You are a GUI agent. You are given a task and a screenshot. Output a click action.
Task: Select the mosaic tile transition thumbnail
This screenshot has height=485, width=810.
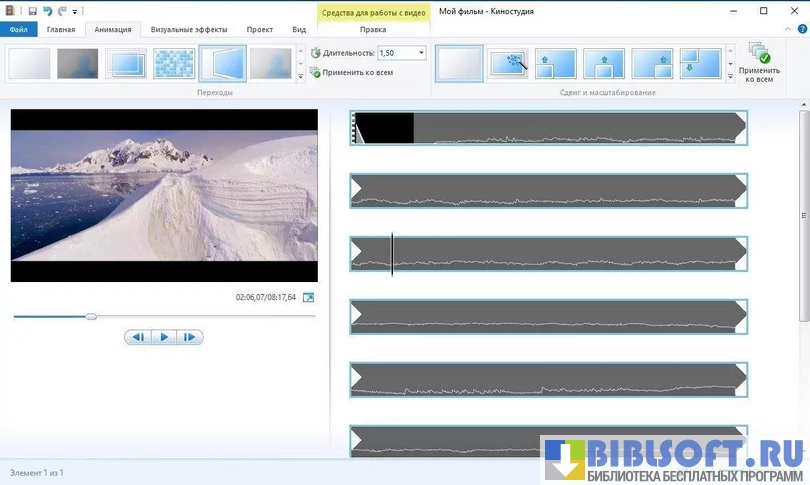coord(174,64)
